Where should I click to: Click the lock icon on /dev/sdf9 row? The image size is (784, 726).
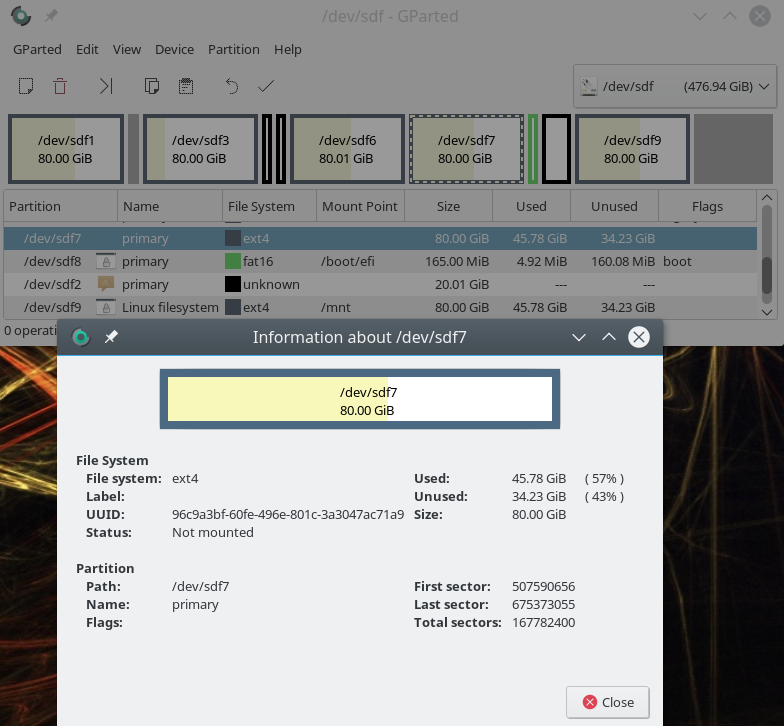point(106,307)
